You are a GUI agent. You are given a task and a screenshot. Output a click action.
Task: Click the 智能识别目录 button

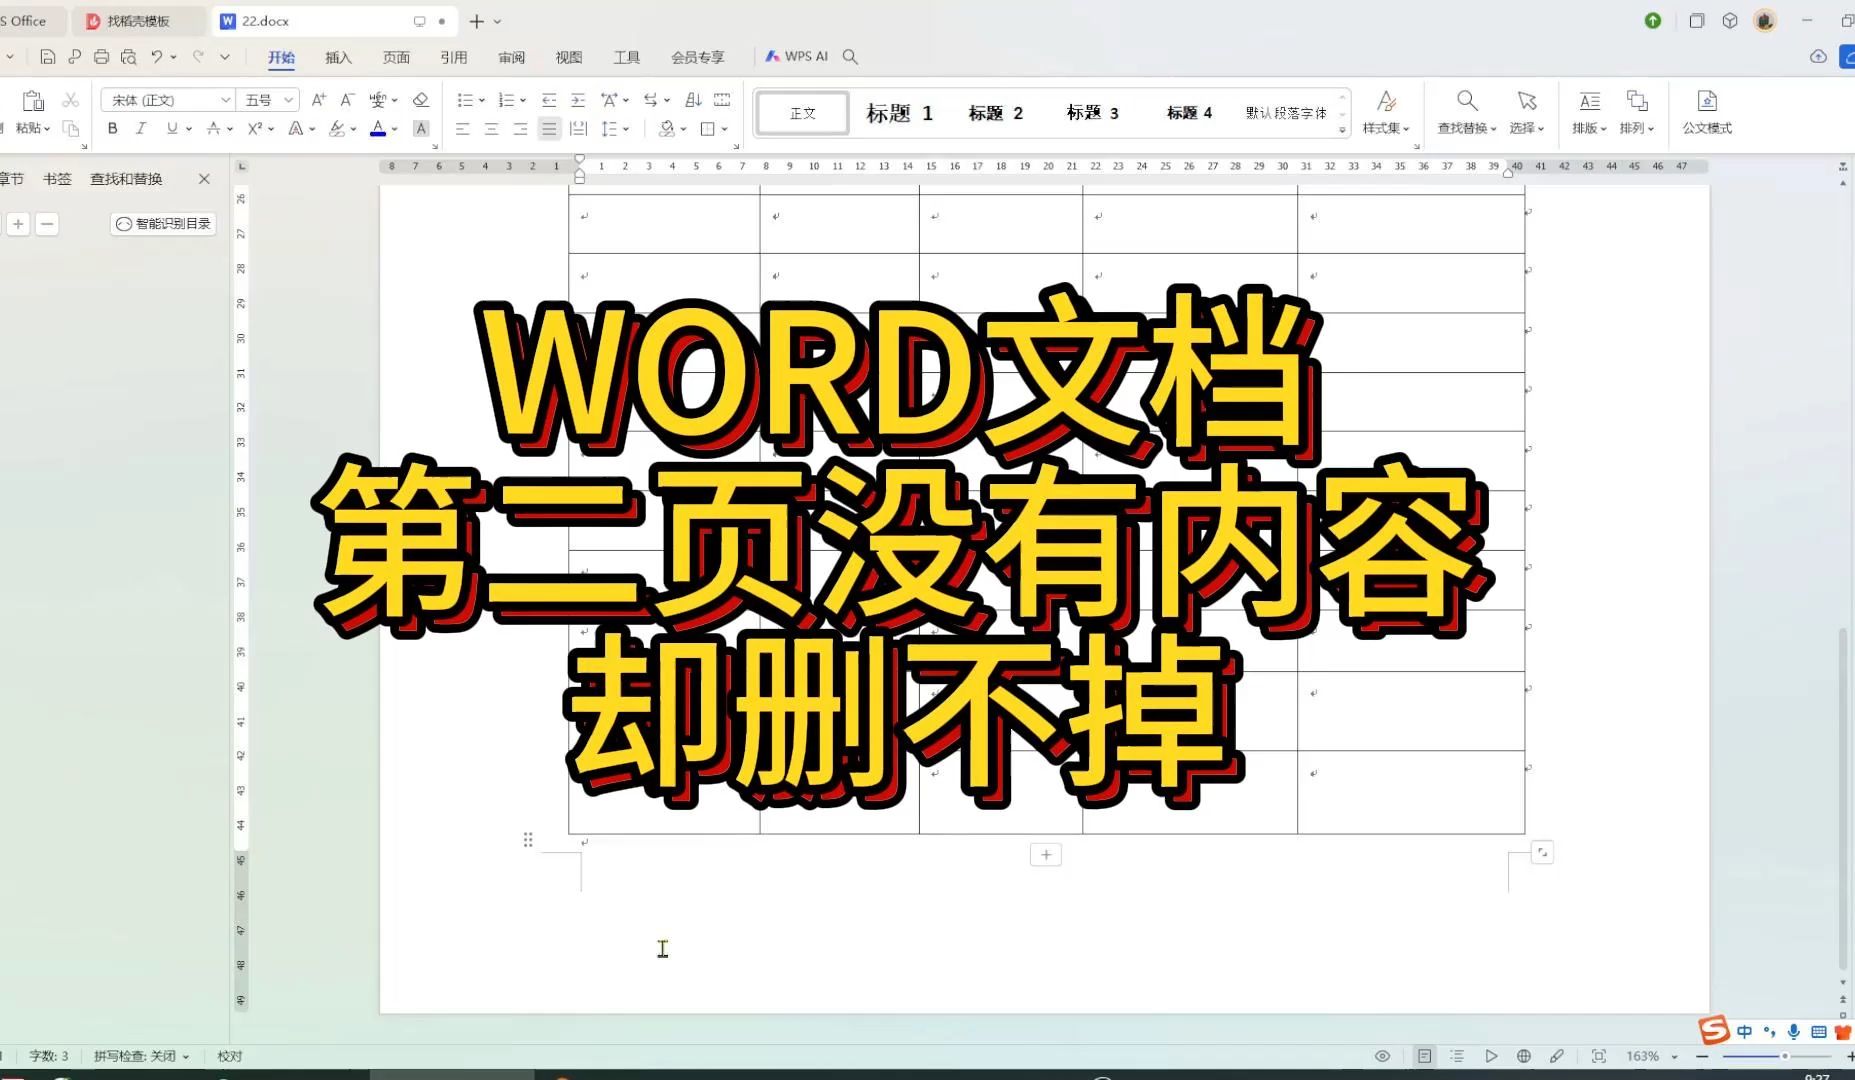[x=162, y=223]
